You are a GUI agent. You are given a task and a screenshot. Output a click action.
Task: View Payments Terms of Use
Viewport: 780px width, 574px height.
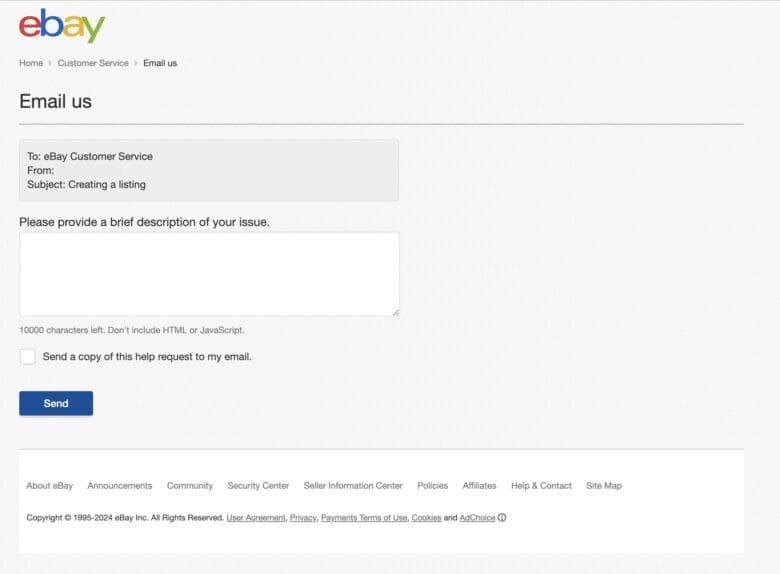364,518
